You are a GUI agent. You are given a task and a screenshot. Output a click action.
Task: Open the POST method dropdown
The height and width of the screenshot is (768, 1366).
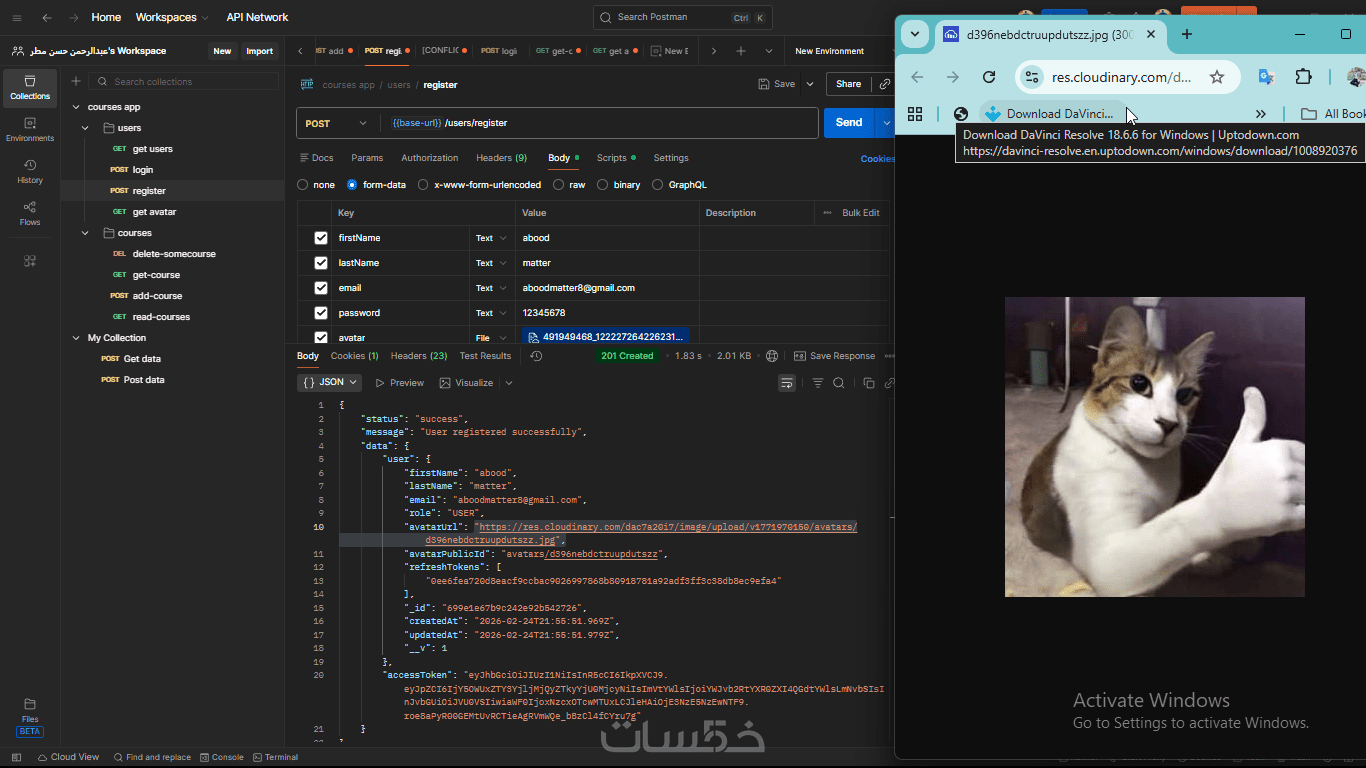pos(337,123)
